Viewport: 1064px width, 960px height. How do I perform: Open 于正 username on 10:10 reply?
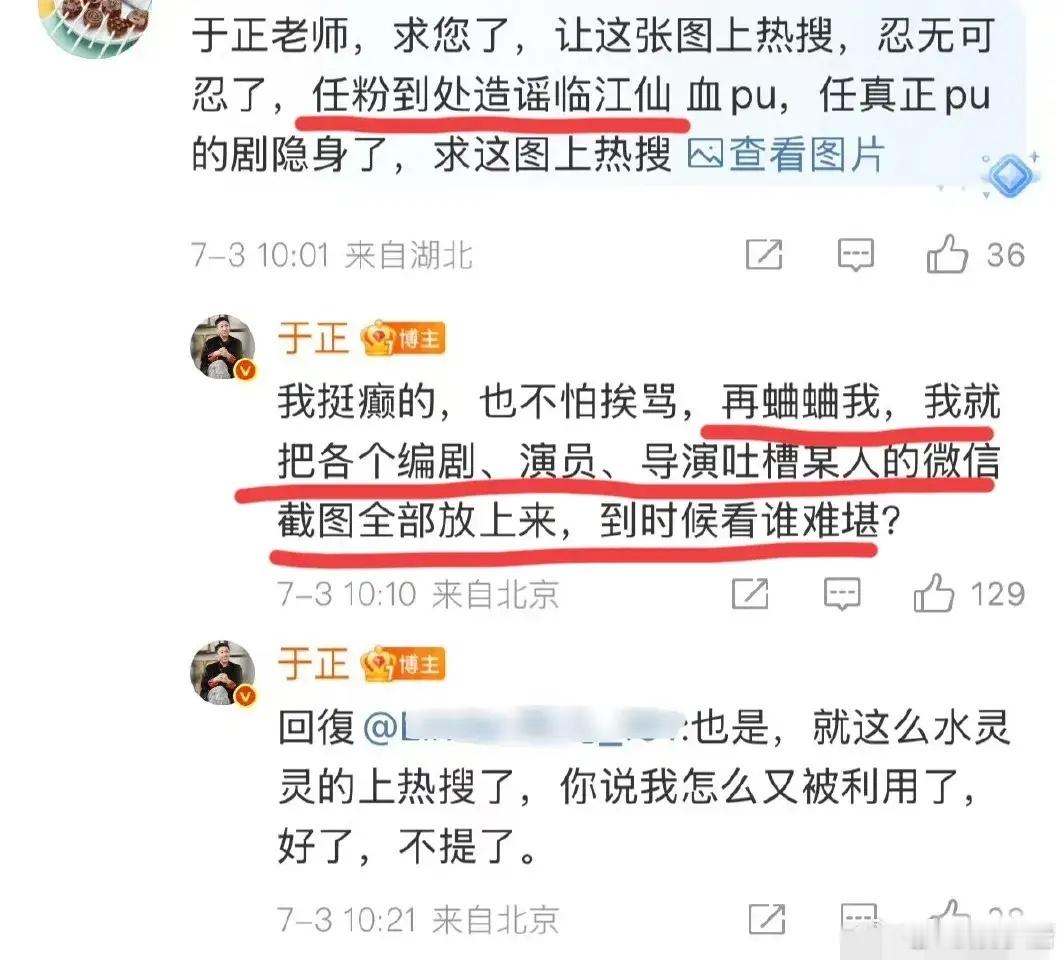(313, 337)
